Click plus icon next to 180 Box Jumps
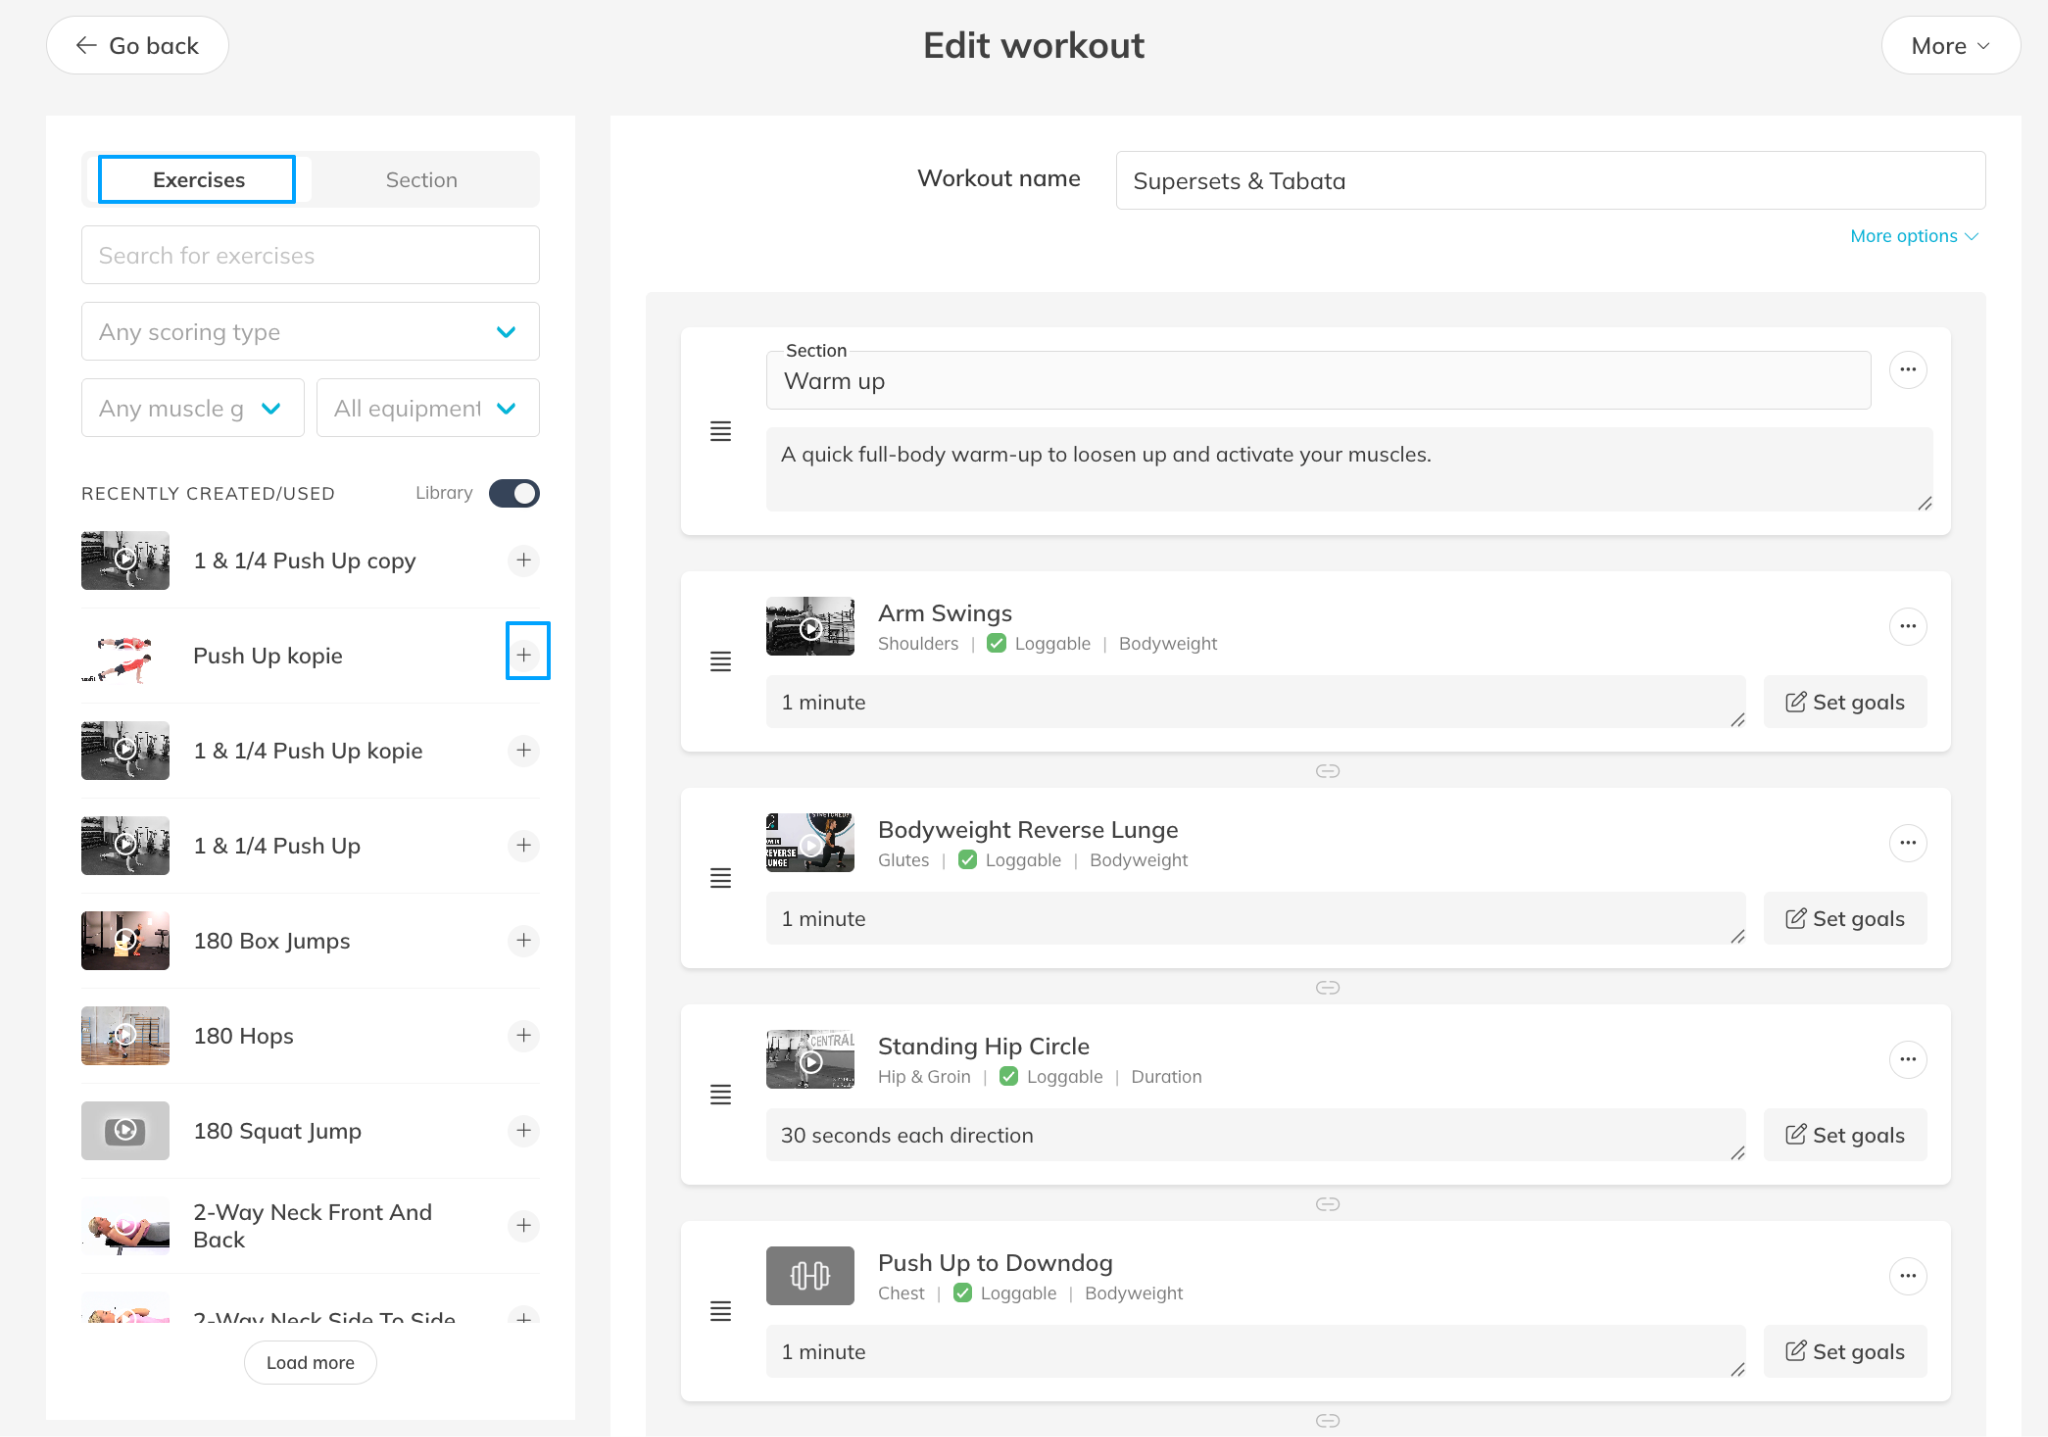Image resolution: width=2048 pixels, height=1437 pixels. [524, 940]
